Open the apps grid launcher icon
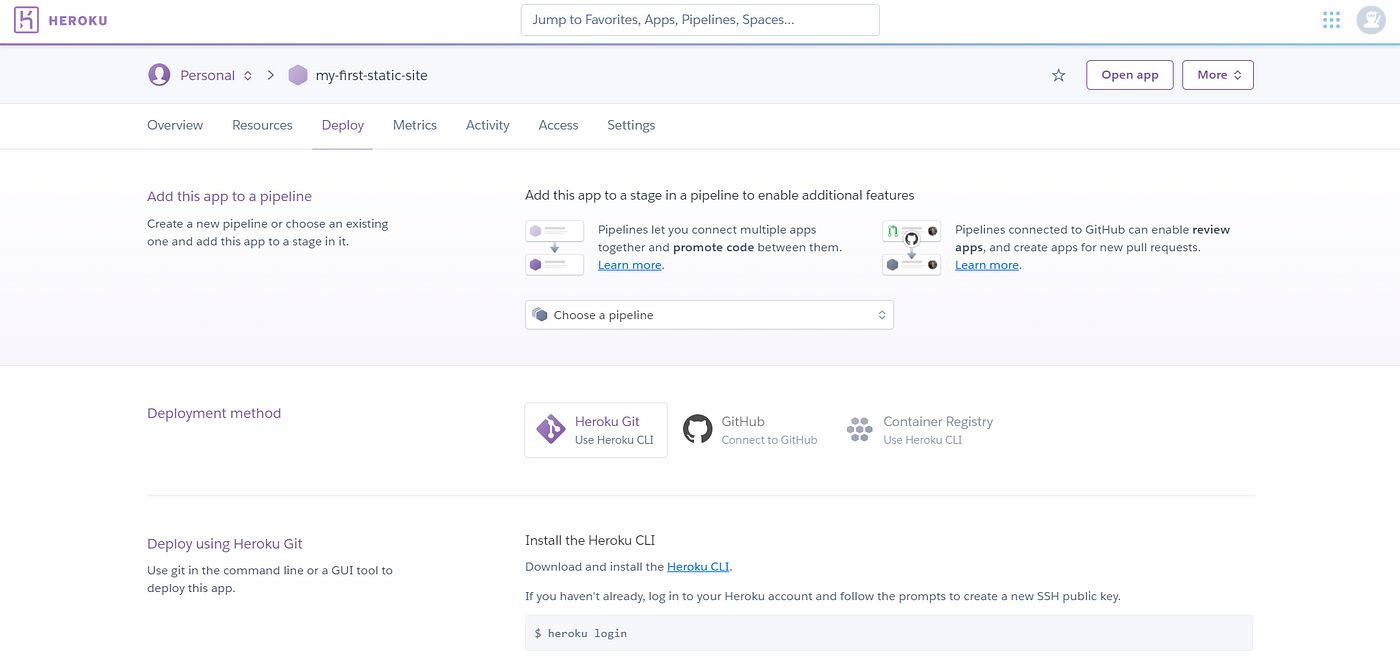Viewport: 1400px width, 670px height. [x=1331, y=20]
